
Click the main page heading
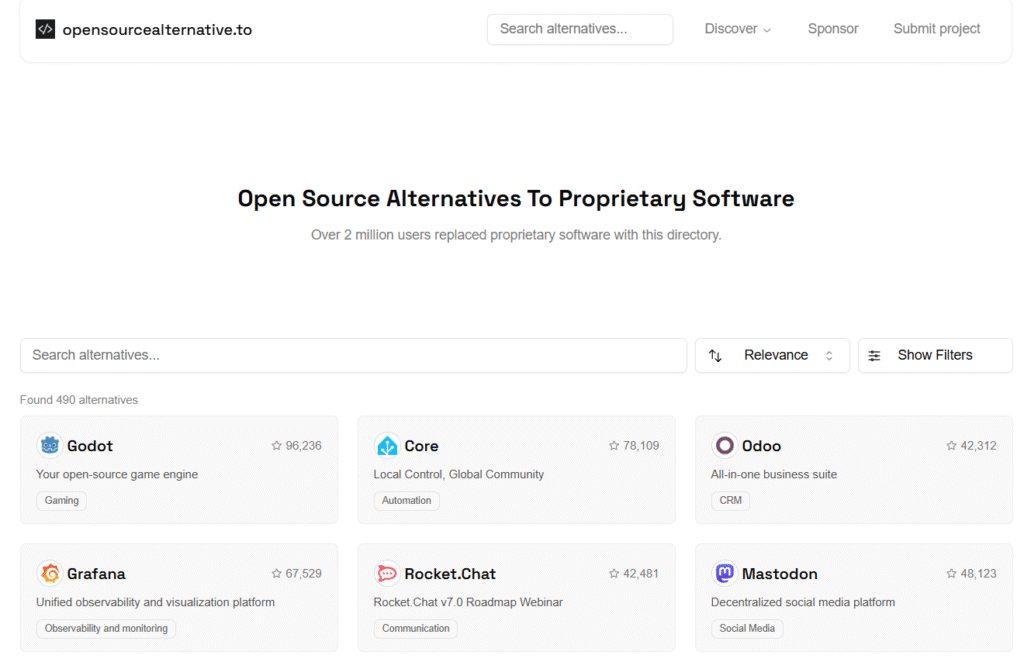point(516,198)
